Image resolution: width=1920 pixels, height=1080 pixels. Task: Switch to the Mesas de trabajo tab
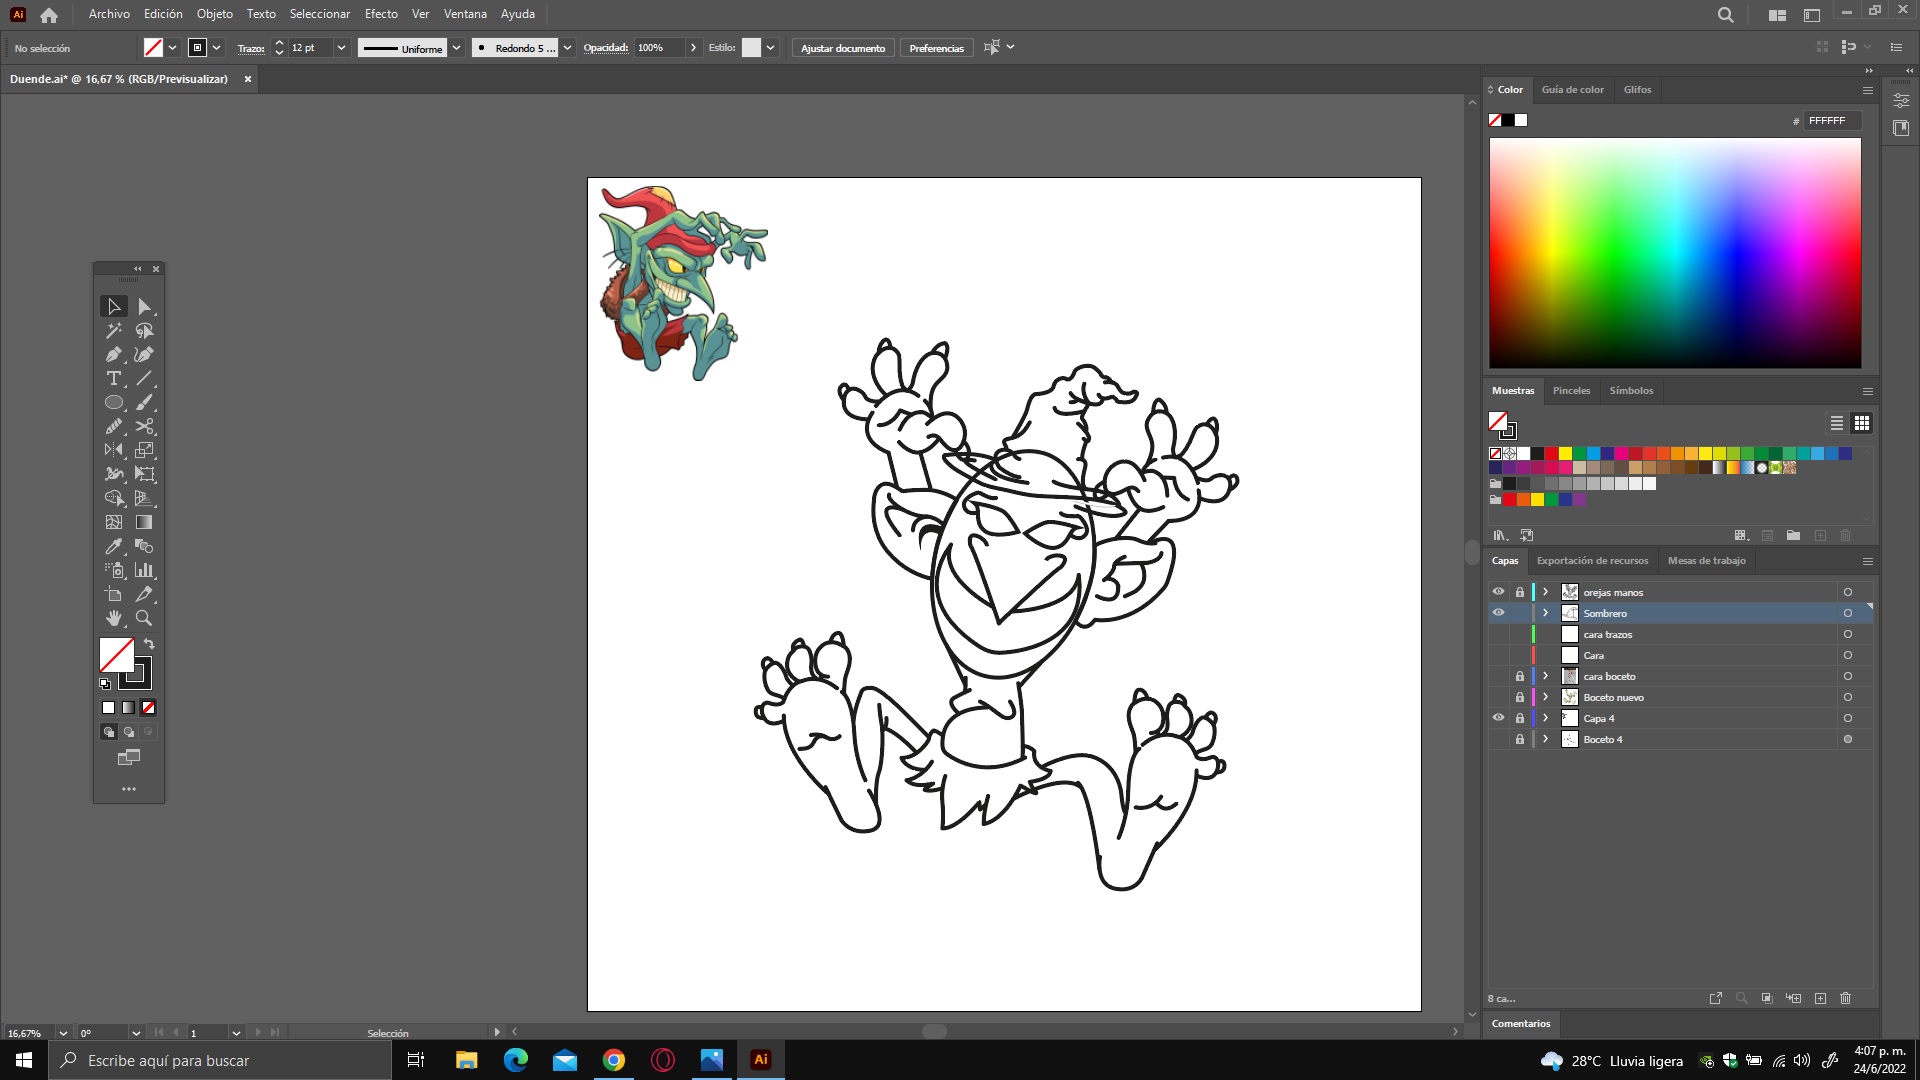coord(1706,561)
